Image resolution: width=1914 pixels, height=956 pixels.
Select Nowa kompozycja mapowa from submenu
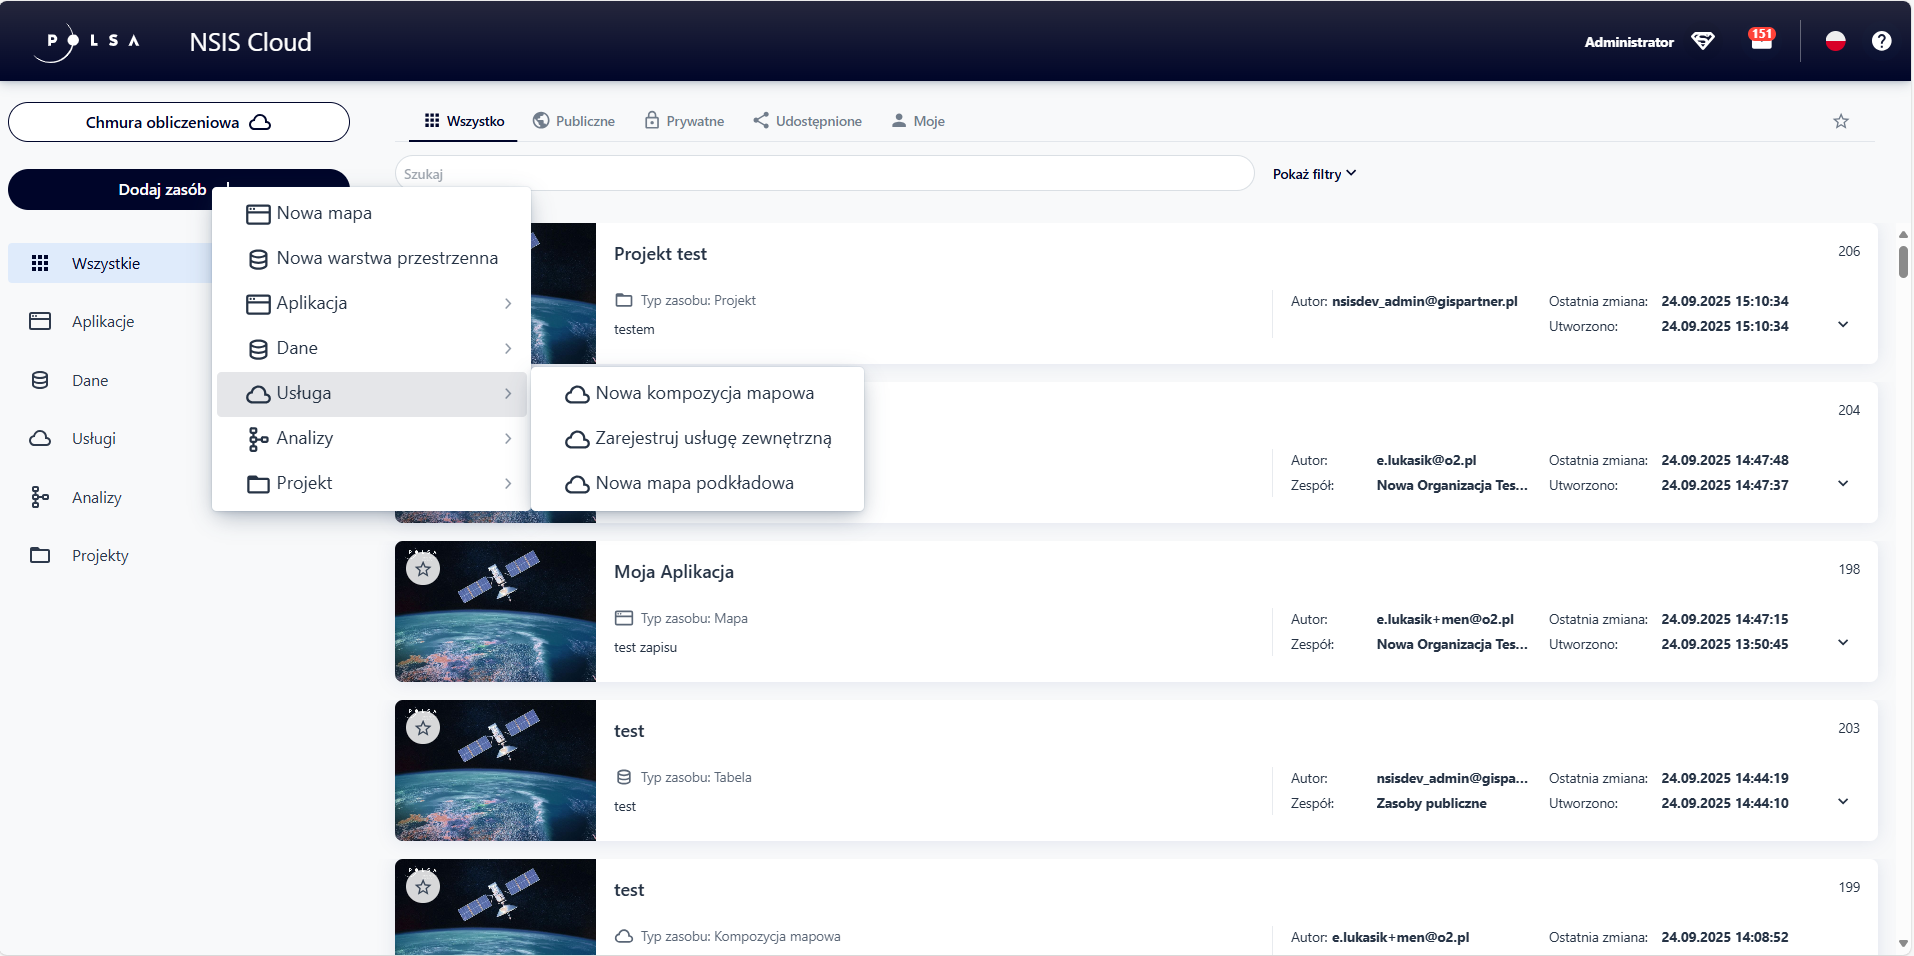[x=704, y=394]
